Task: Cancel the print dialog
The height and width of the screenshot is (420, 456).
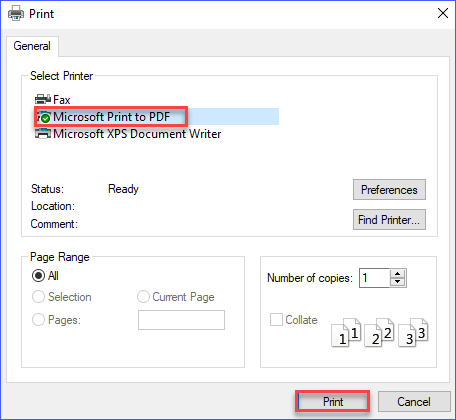Action: pos(414,402)
